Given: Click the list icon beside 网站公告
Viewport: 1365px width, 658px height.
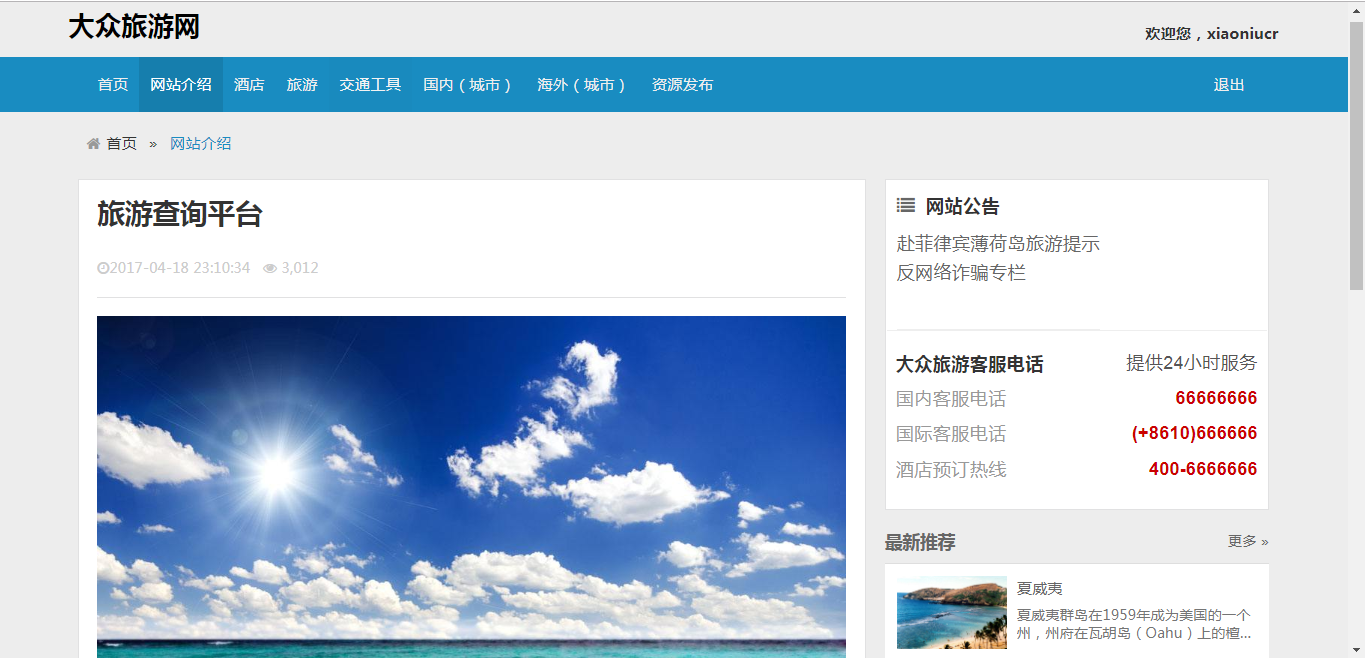Looking at the screenshot, I should click(x=905, y=205).
